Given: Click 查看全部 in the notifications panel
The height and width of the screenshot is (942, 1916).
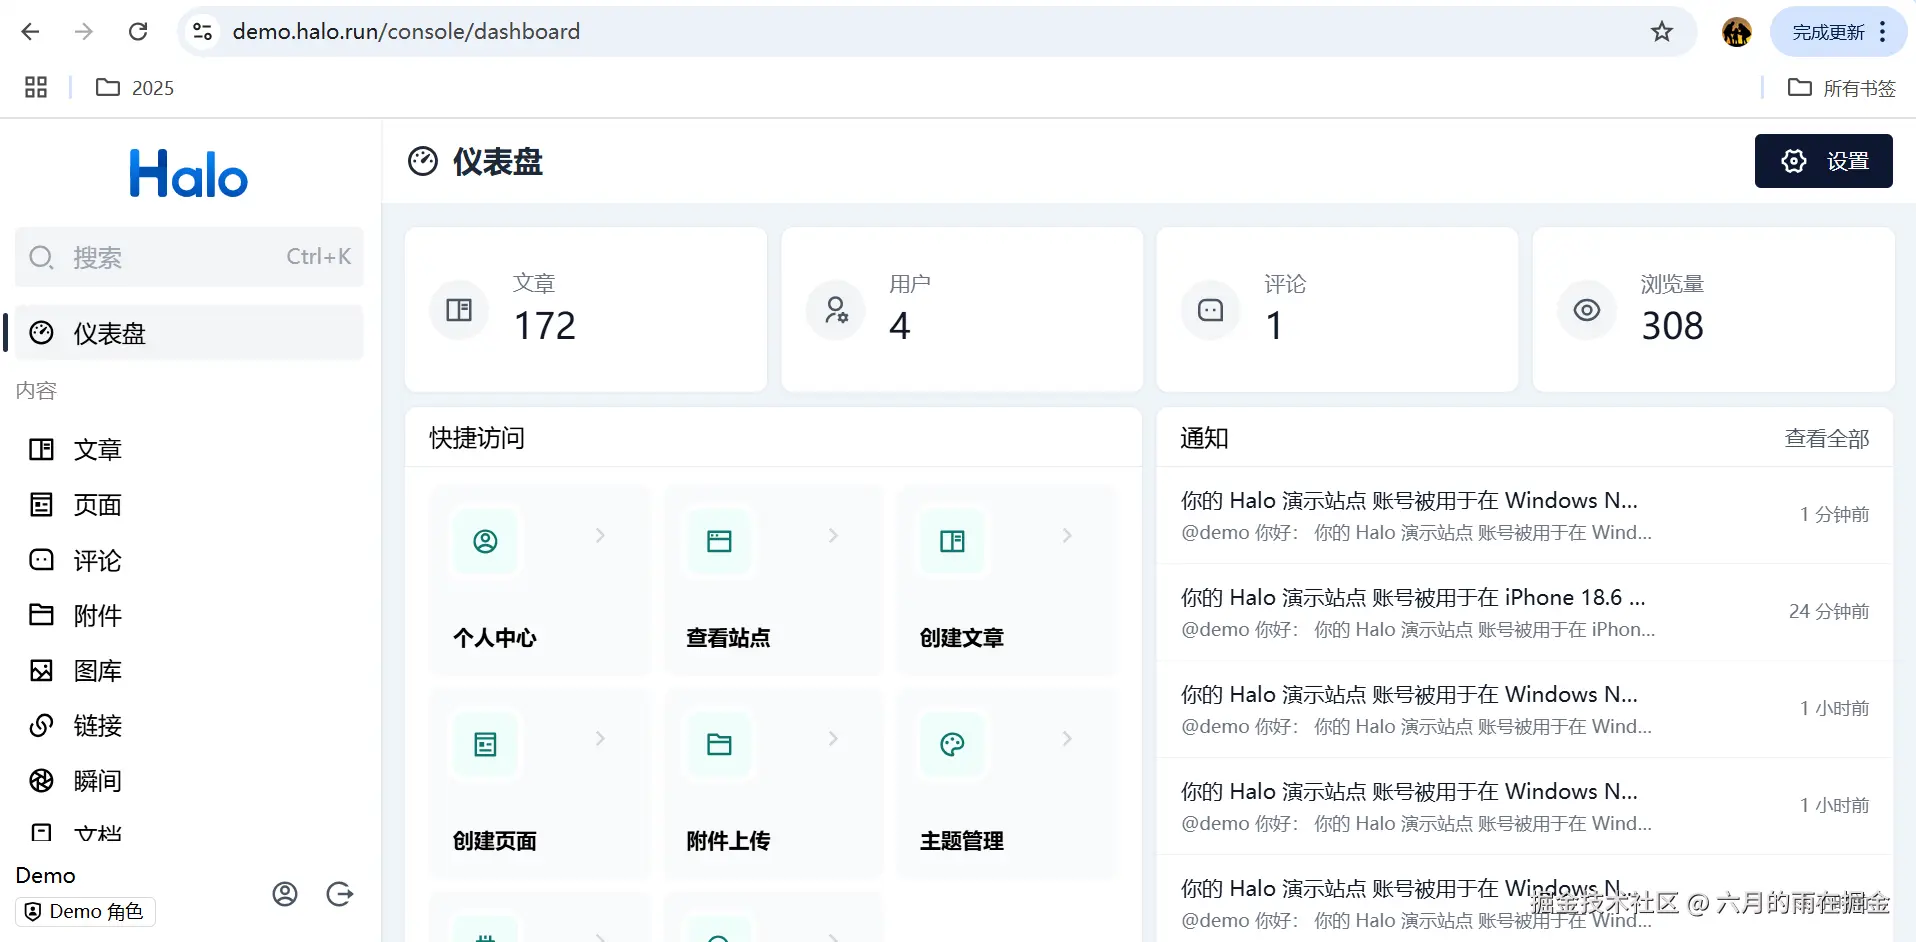Looking at the screenshot, I should coord(1827,439).
